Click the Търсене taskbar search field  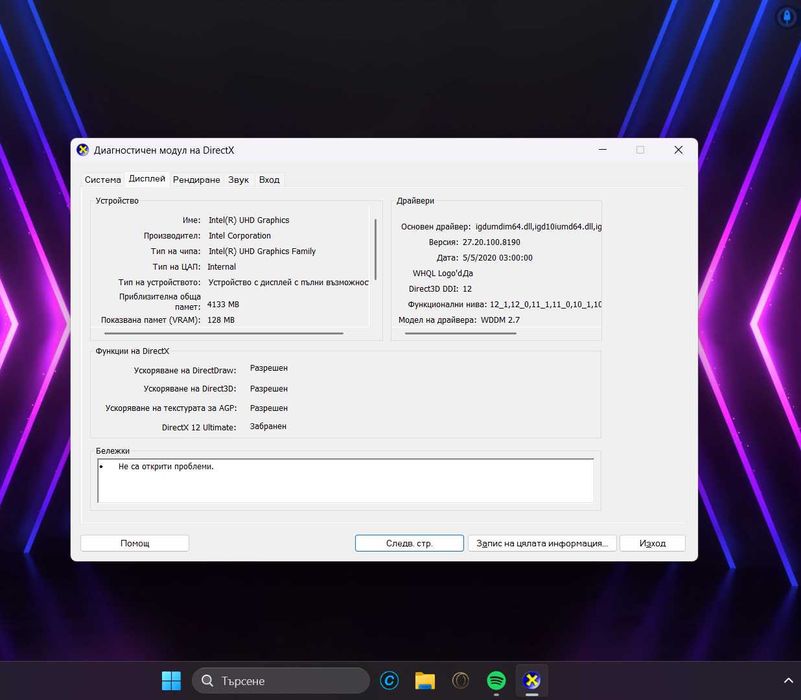coord(281,681)
